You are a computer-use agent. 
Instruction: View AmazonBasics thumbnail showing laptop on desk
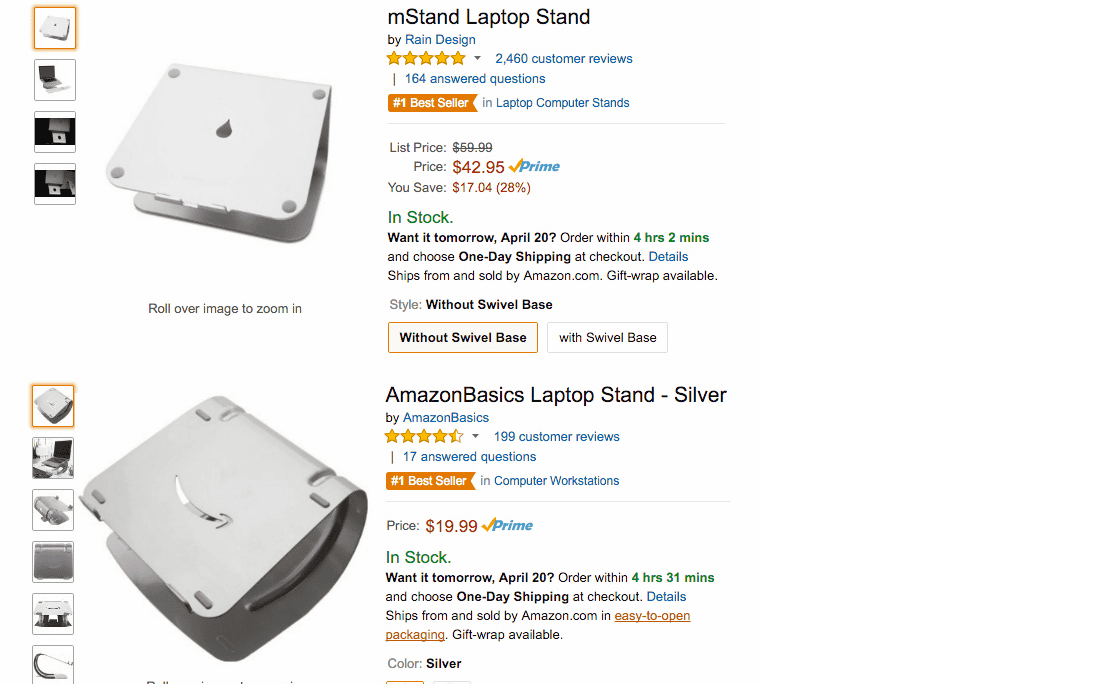[x=53, y=458]
